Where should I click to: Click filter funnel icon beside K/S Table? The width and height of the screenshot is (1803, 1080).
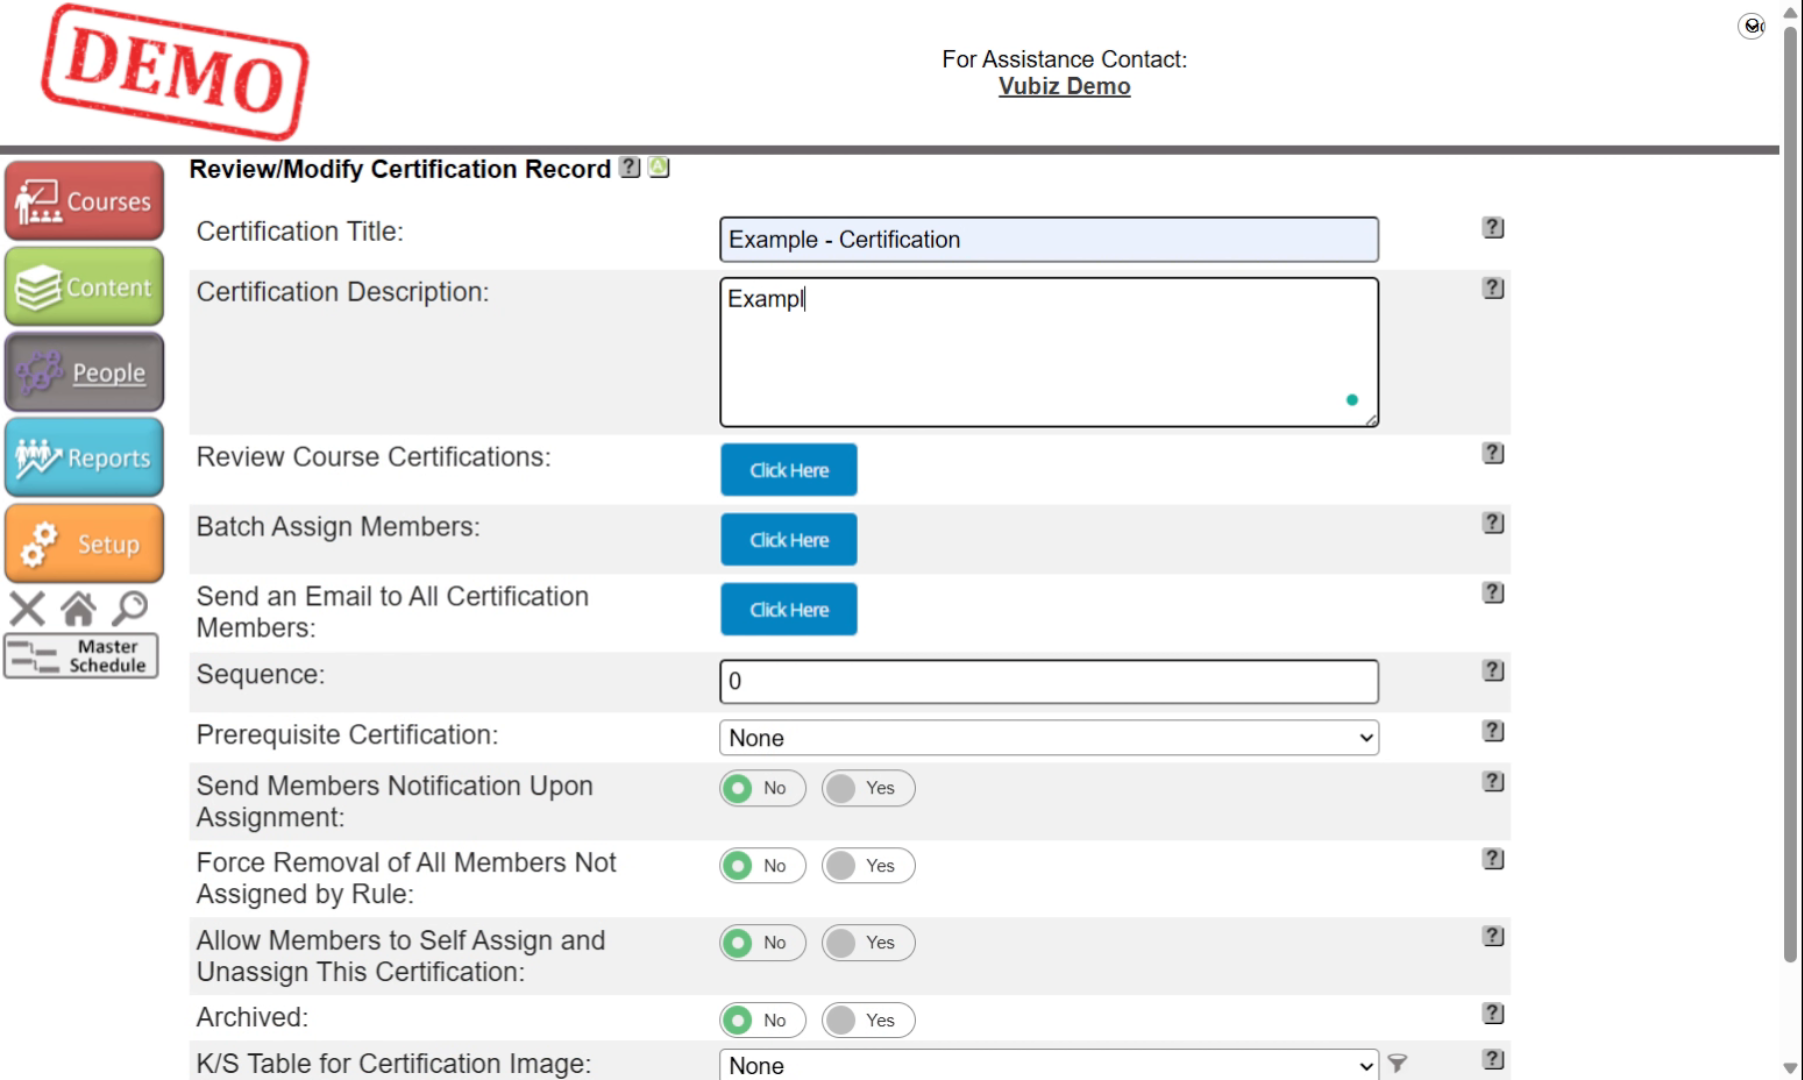pyautogui.click(x=1398, y=1064)
